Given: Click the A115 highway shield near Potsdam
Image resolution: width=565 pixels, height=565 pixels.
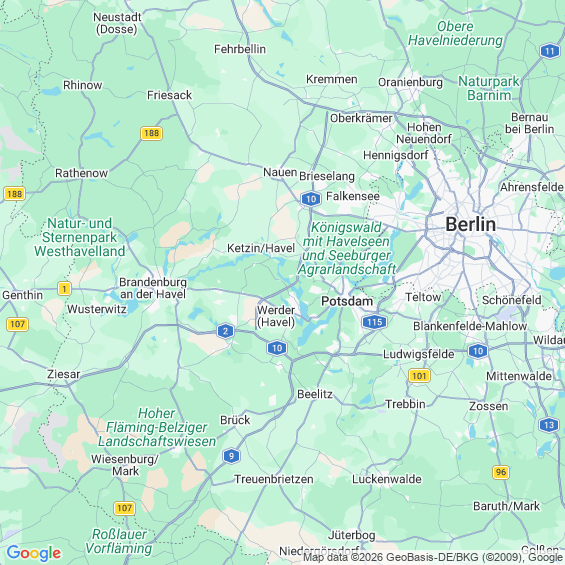Looking at the screenshot, I should tap(374, 322).
